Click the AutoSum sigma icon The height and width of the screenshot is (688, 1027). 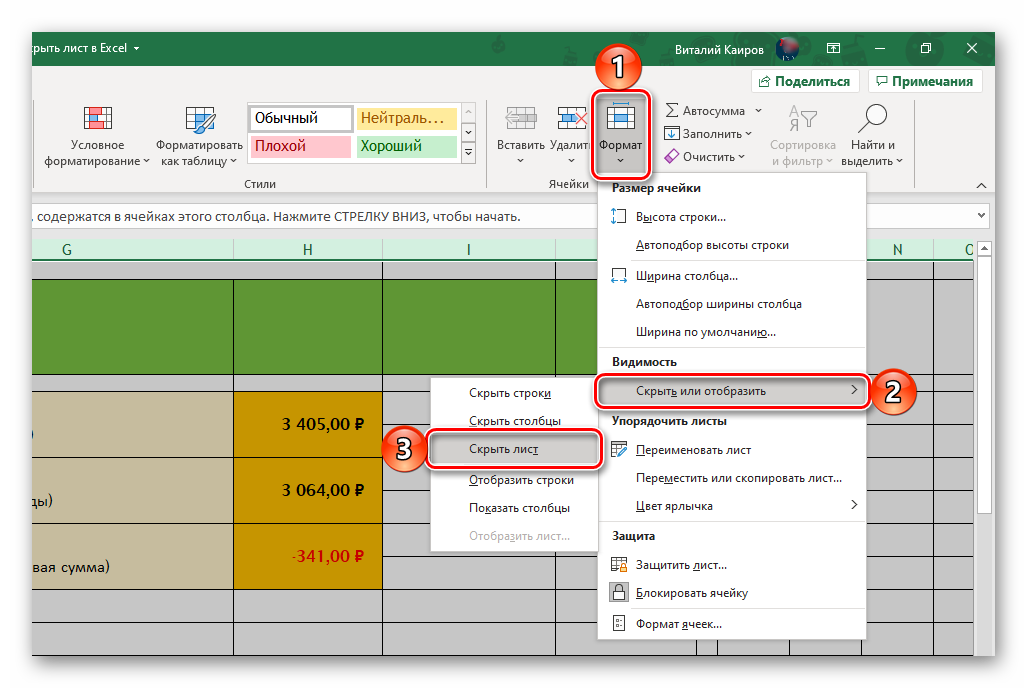(672, 110)
